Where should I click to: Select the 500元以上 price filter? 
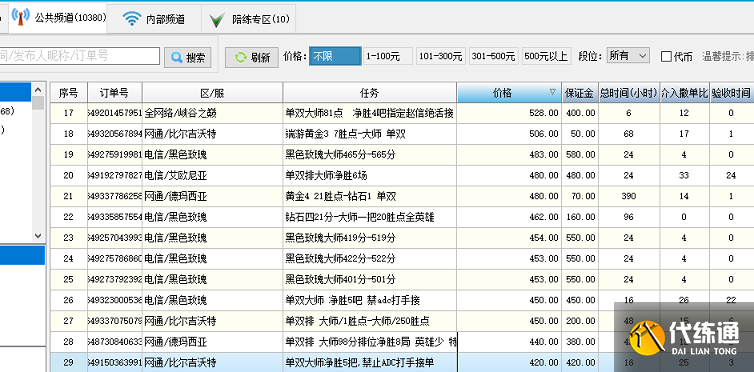(x=546, y=56)
